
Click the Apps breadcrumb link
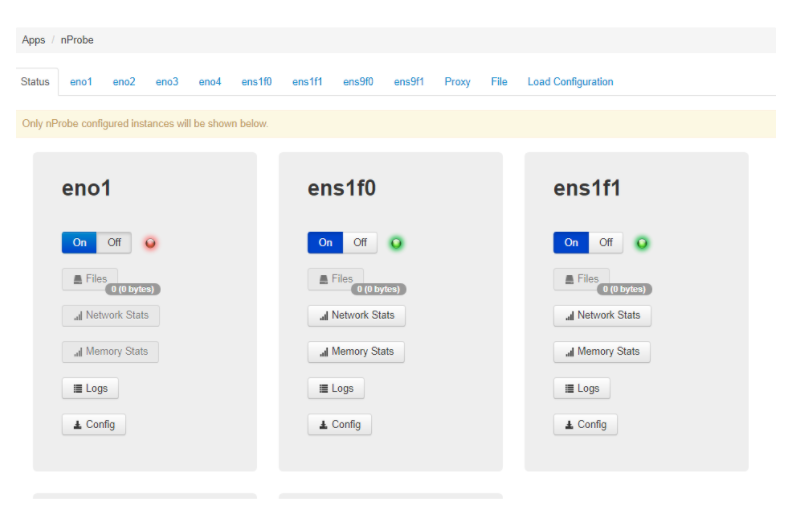tap(34, 40)
